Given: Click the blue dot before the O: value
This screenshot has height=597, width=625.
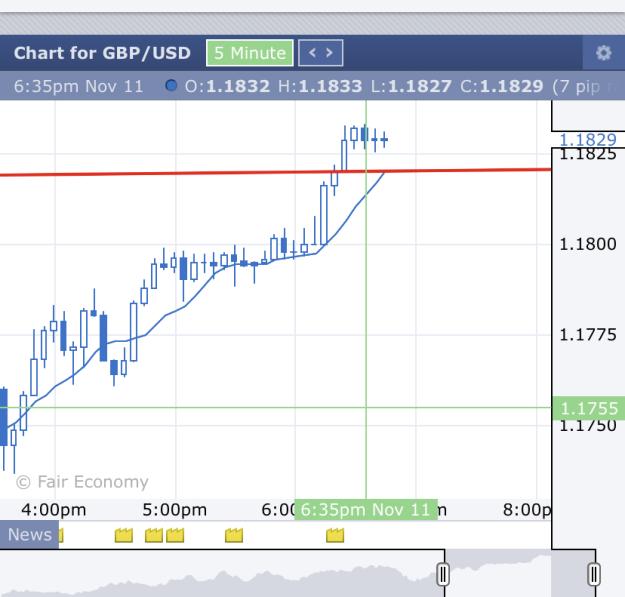Looking at the screenshot, I should (x=171, y=86).
